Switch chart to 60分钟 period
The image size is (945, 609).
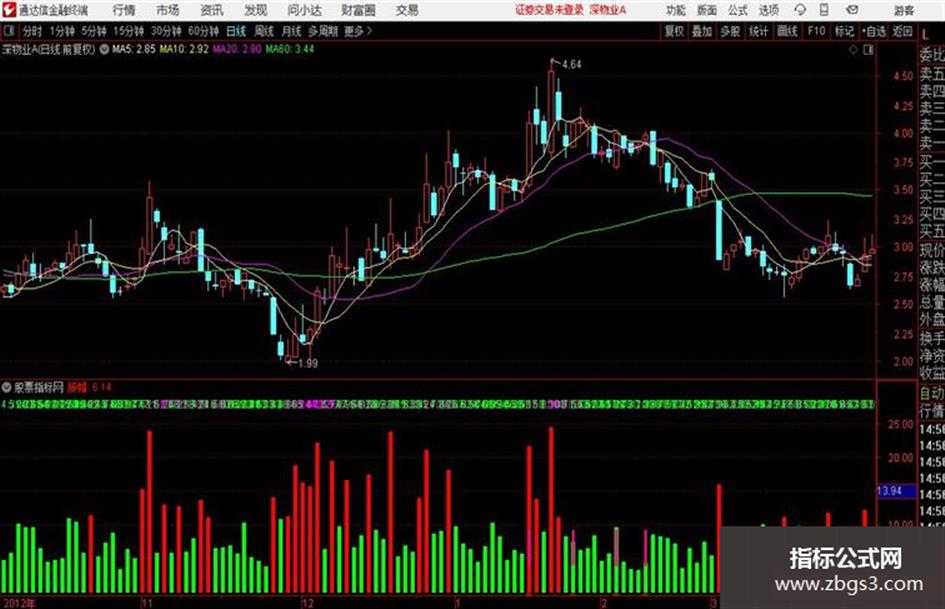[203, 31]
